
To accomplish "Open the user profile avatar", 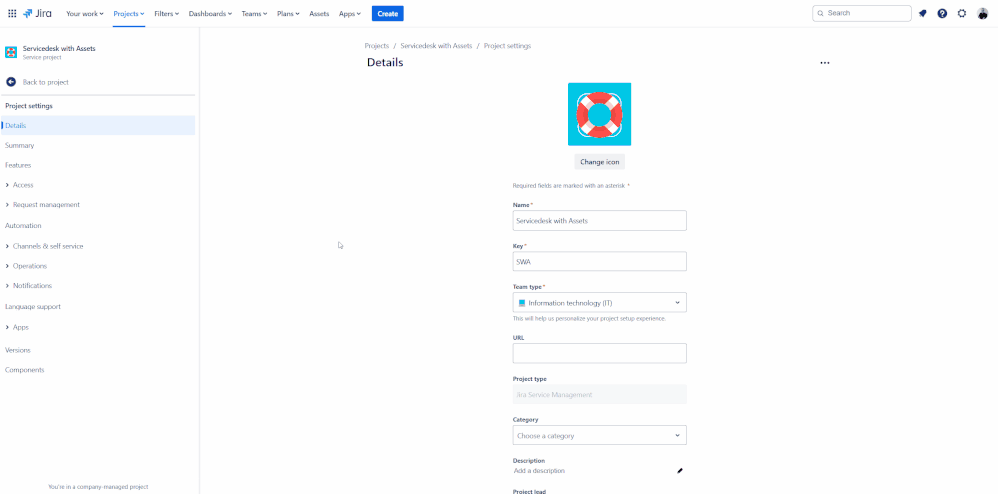I will (x=983, y=13).
